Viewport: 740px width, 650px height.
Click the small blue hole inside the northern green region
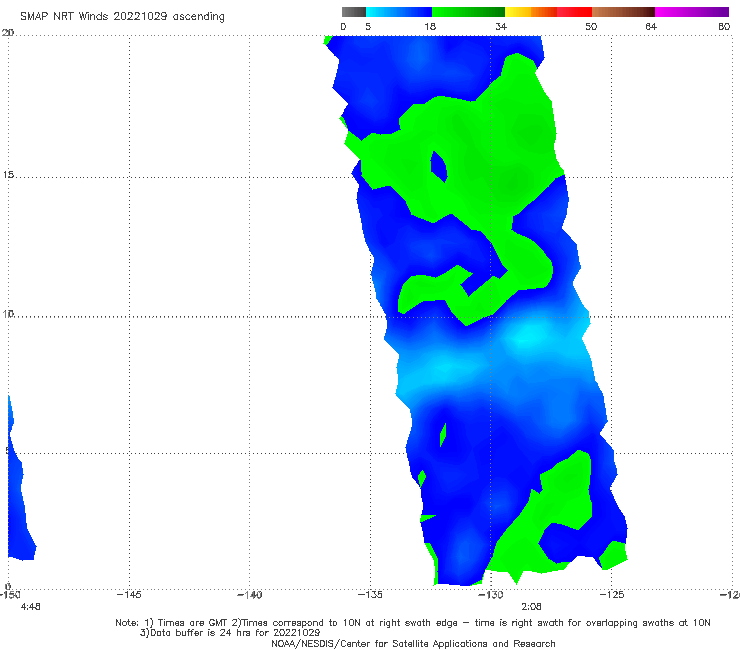(438, 166)
